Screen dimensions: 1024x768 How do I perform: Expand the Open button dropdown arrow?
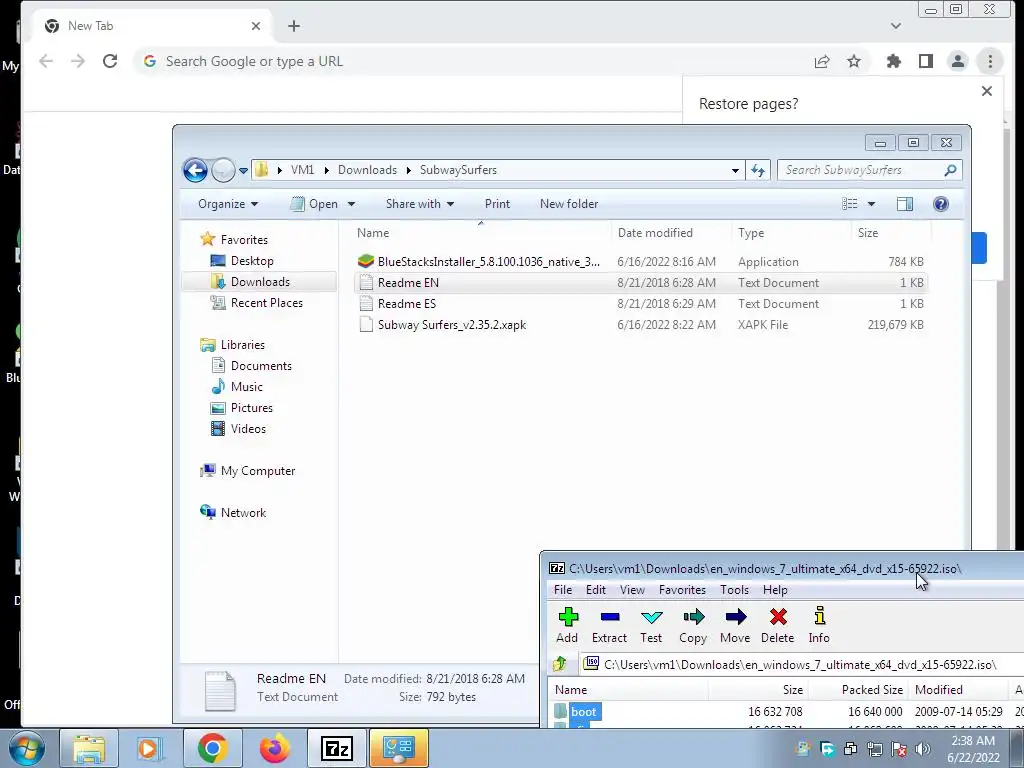[x=351, y=204]
